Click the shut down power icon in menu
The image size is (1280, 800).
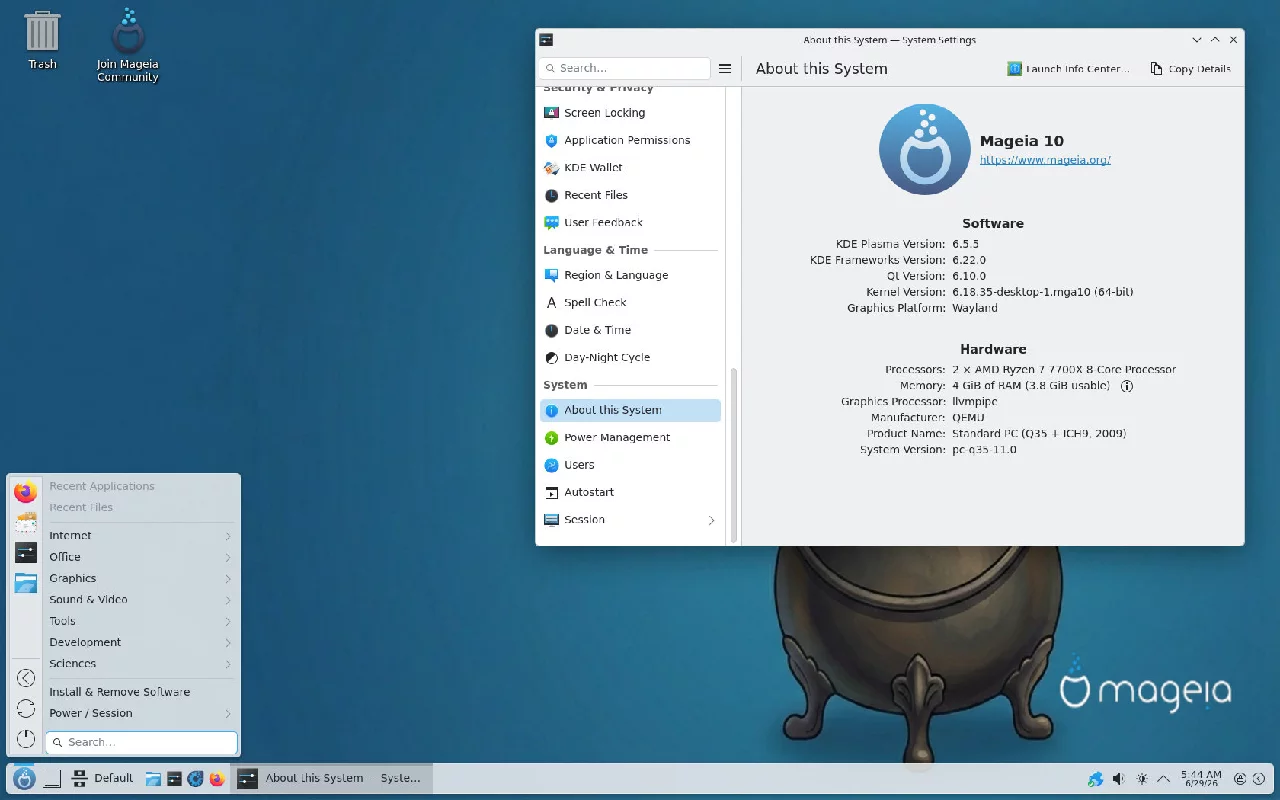point(26,739)
